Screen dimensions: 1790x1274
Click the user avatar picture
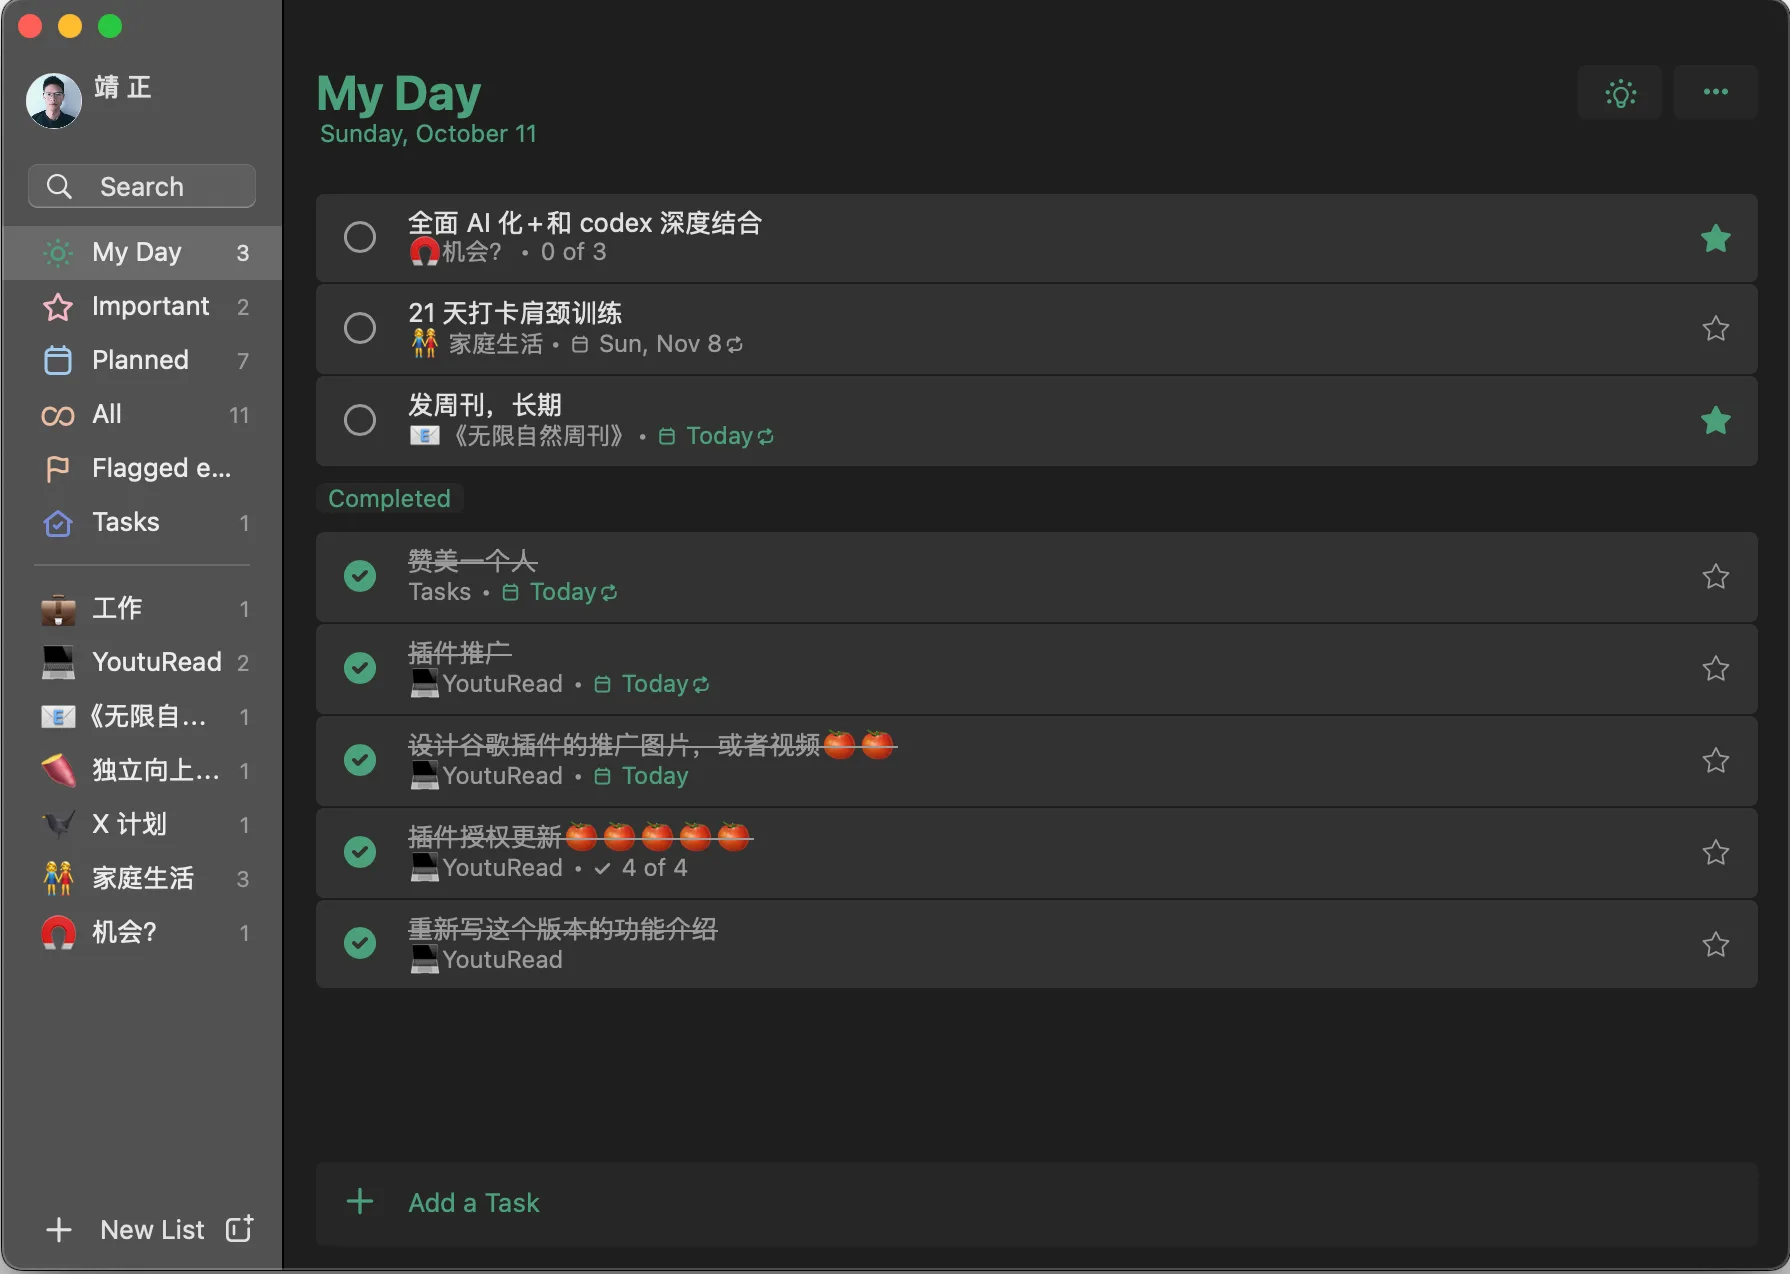point(54,101)
